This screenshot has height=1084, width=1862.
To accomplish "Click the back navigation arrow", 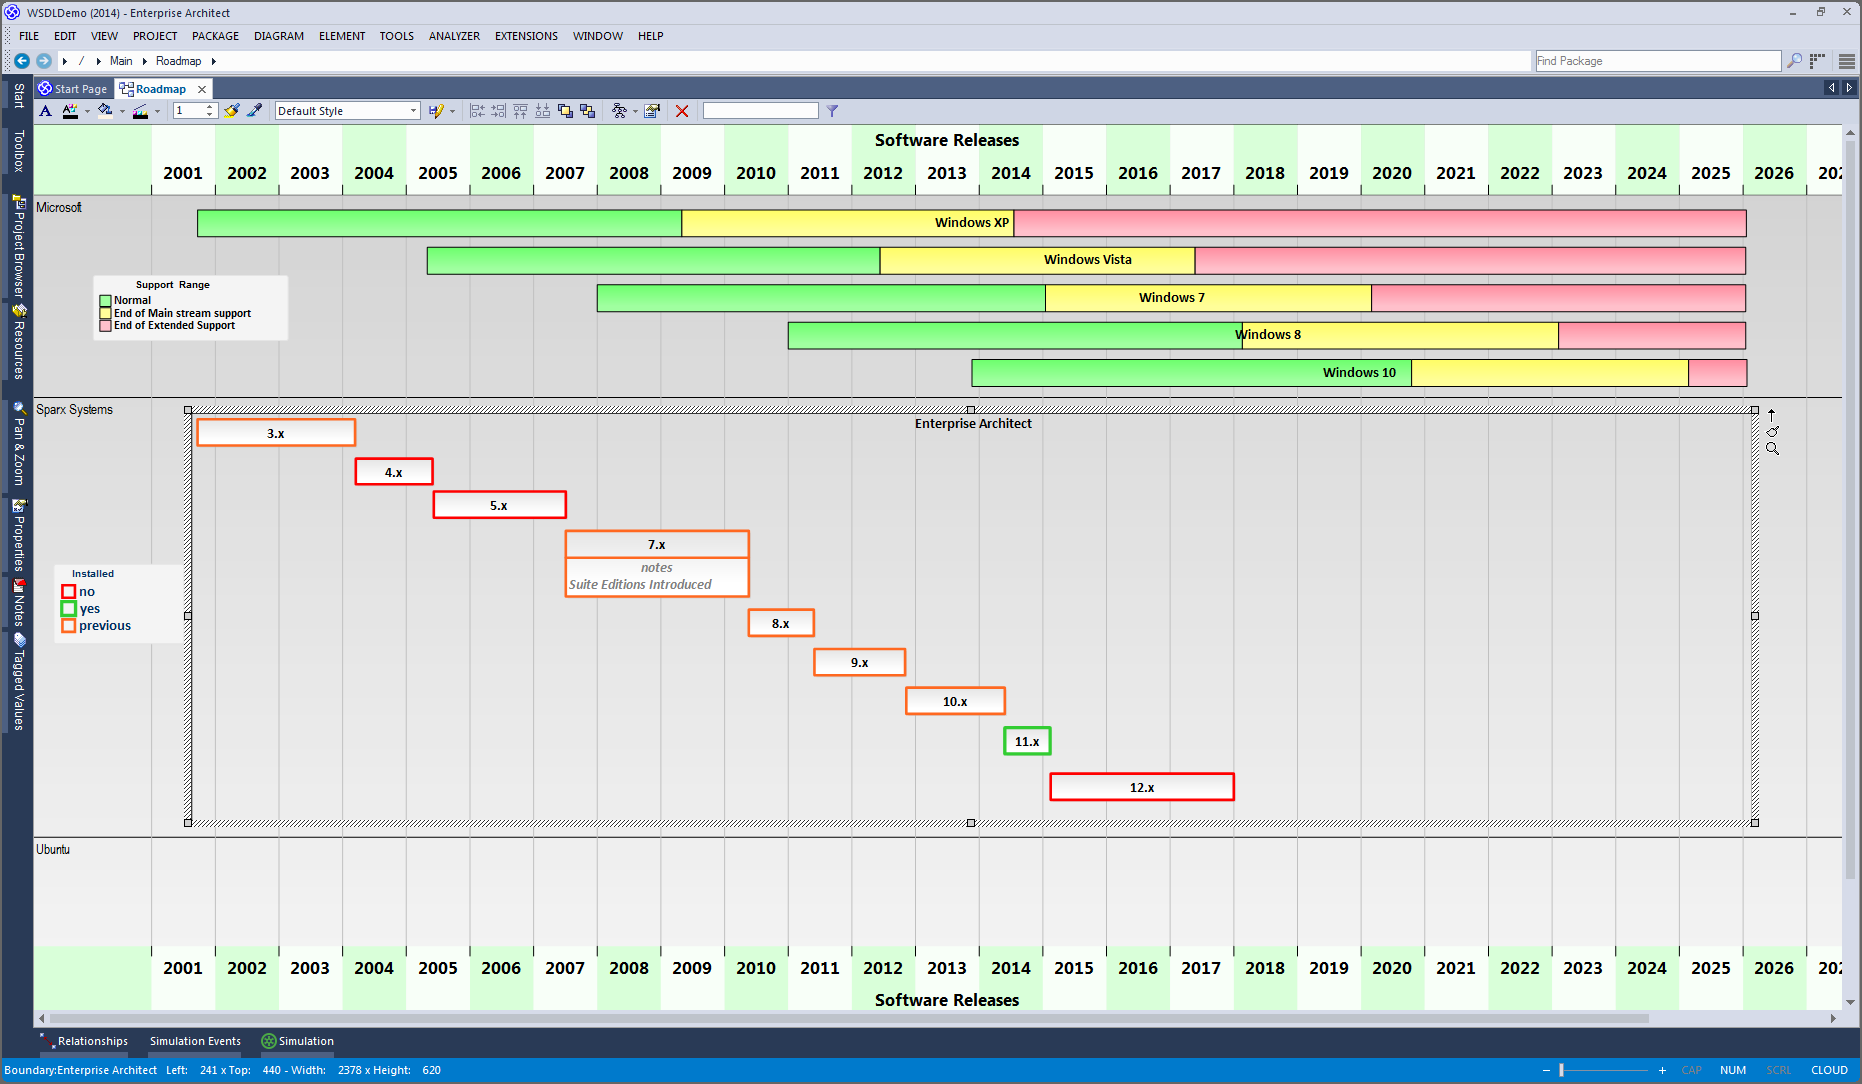I will (21, 61).
